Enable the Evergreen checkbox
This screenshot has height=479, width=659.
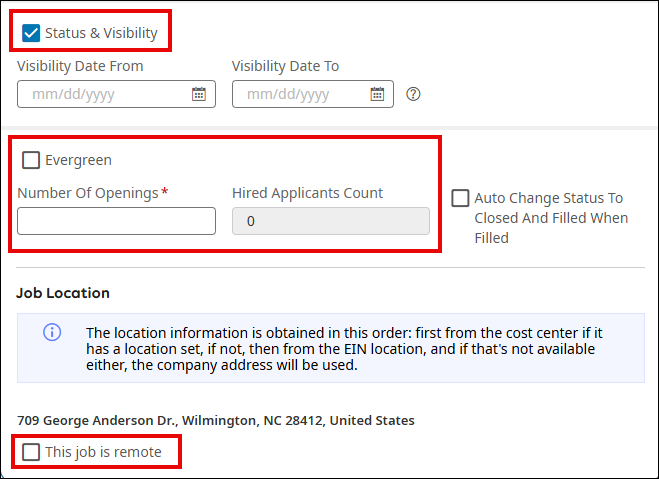31,160
